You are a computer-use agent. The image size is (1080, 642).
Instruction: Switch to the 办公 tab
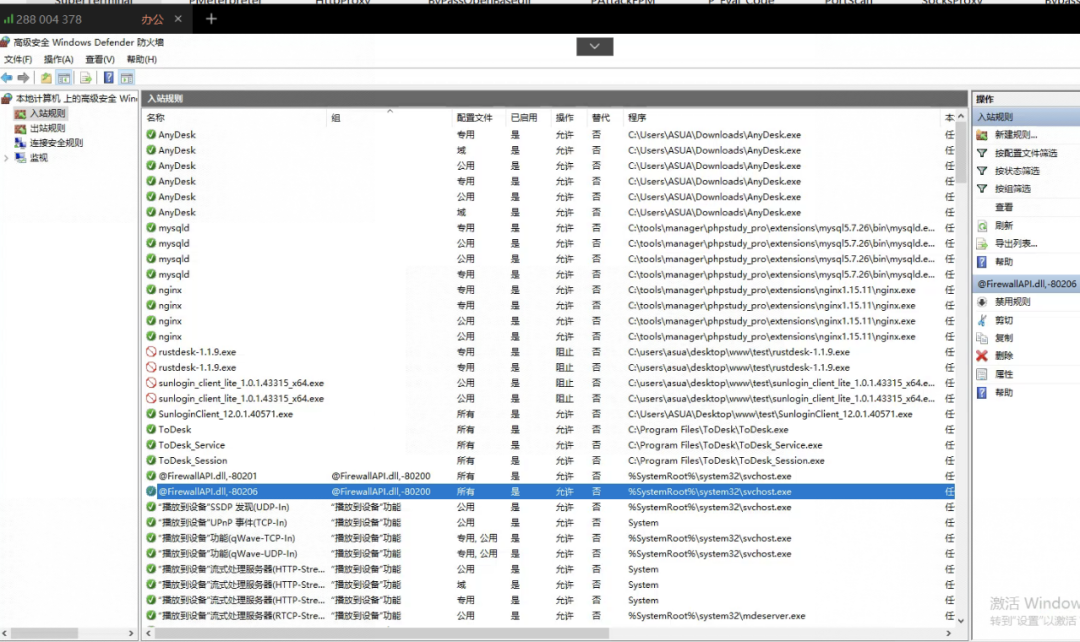tap(152, 19)
